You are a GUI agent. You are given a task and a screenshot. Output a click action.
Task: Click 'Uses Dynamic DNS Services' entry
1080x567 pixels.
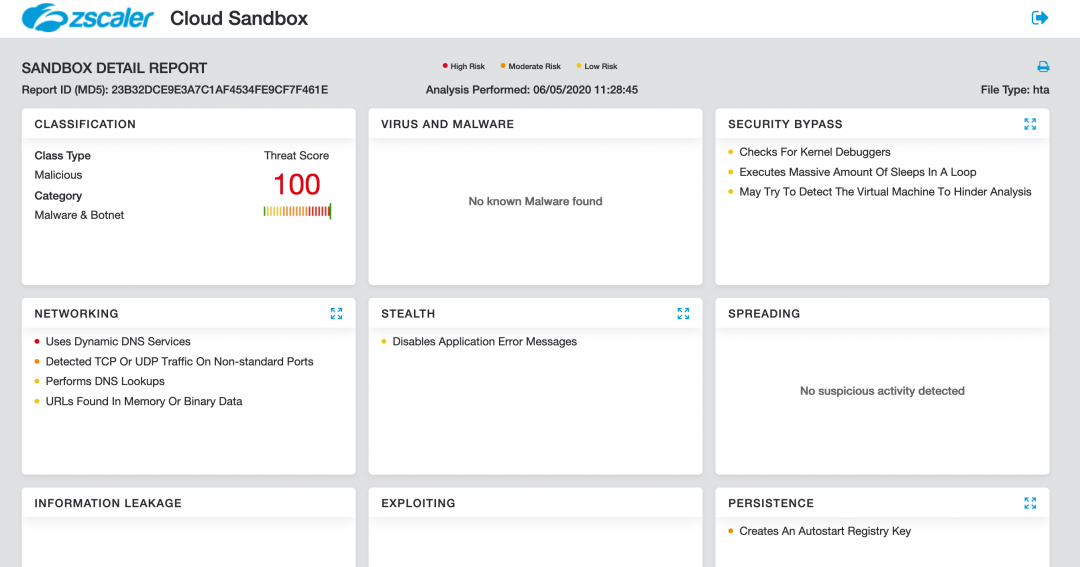click(118, 342)
